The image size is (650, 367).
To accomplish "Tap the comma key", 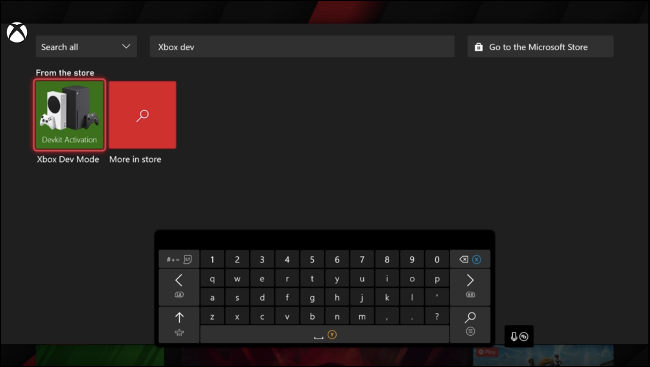I will 387,316.
